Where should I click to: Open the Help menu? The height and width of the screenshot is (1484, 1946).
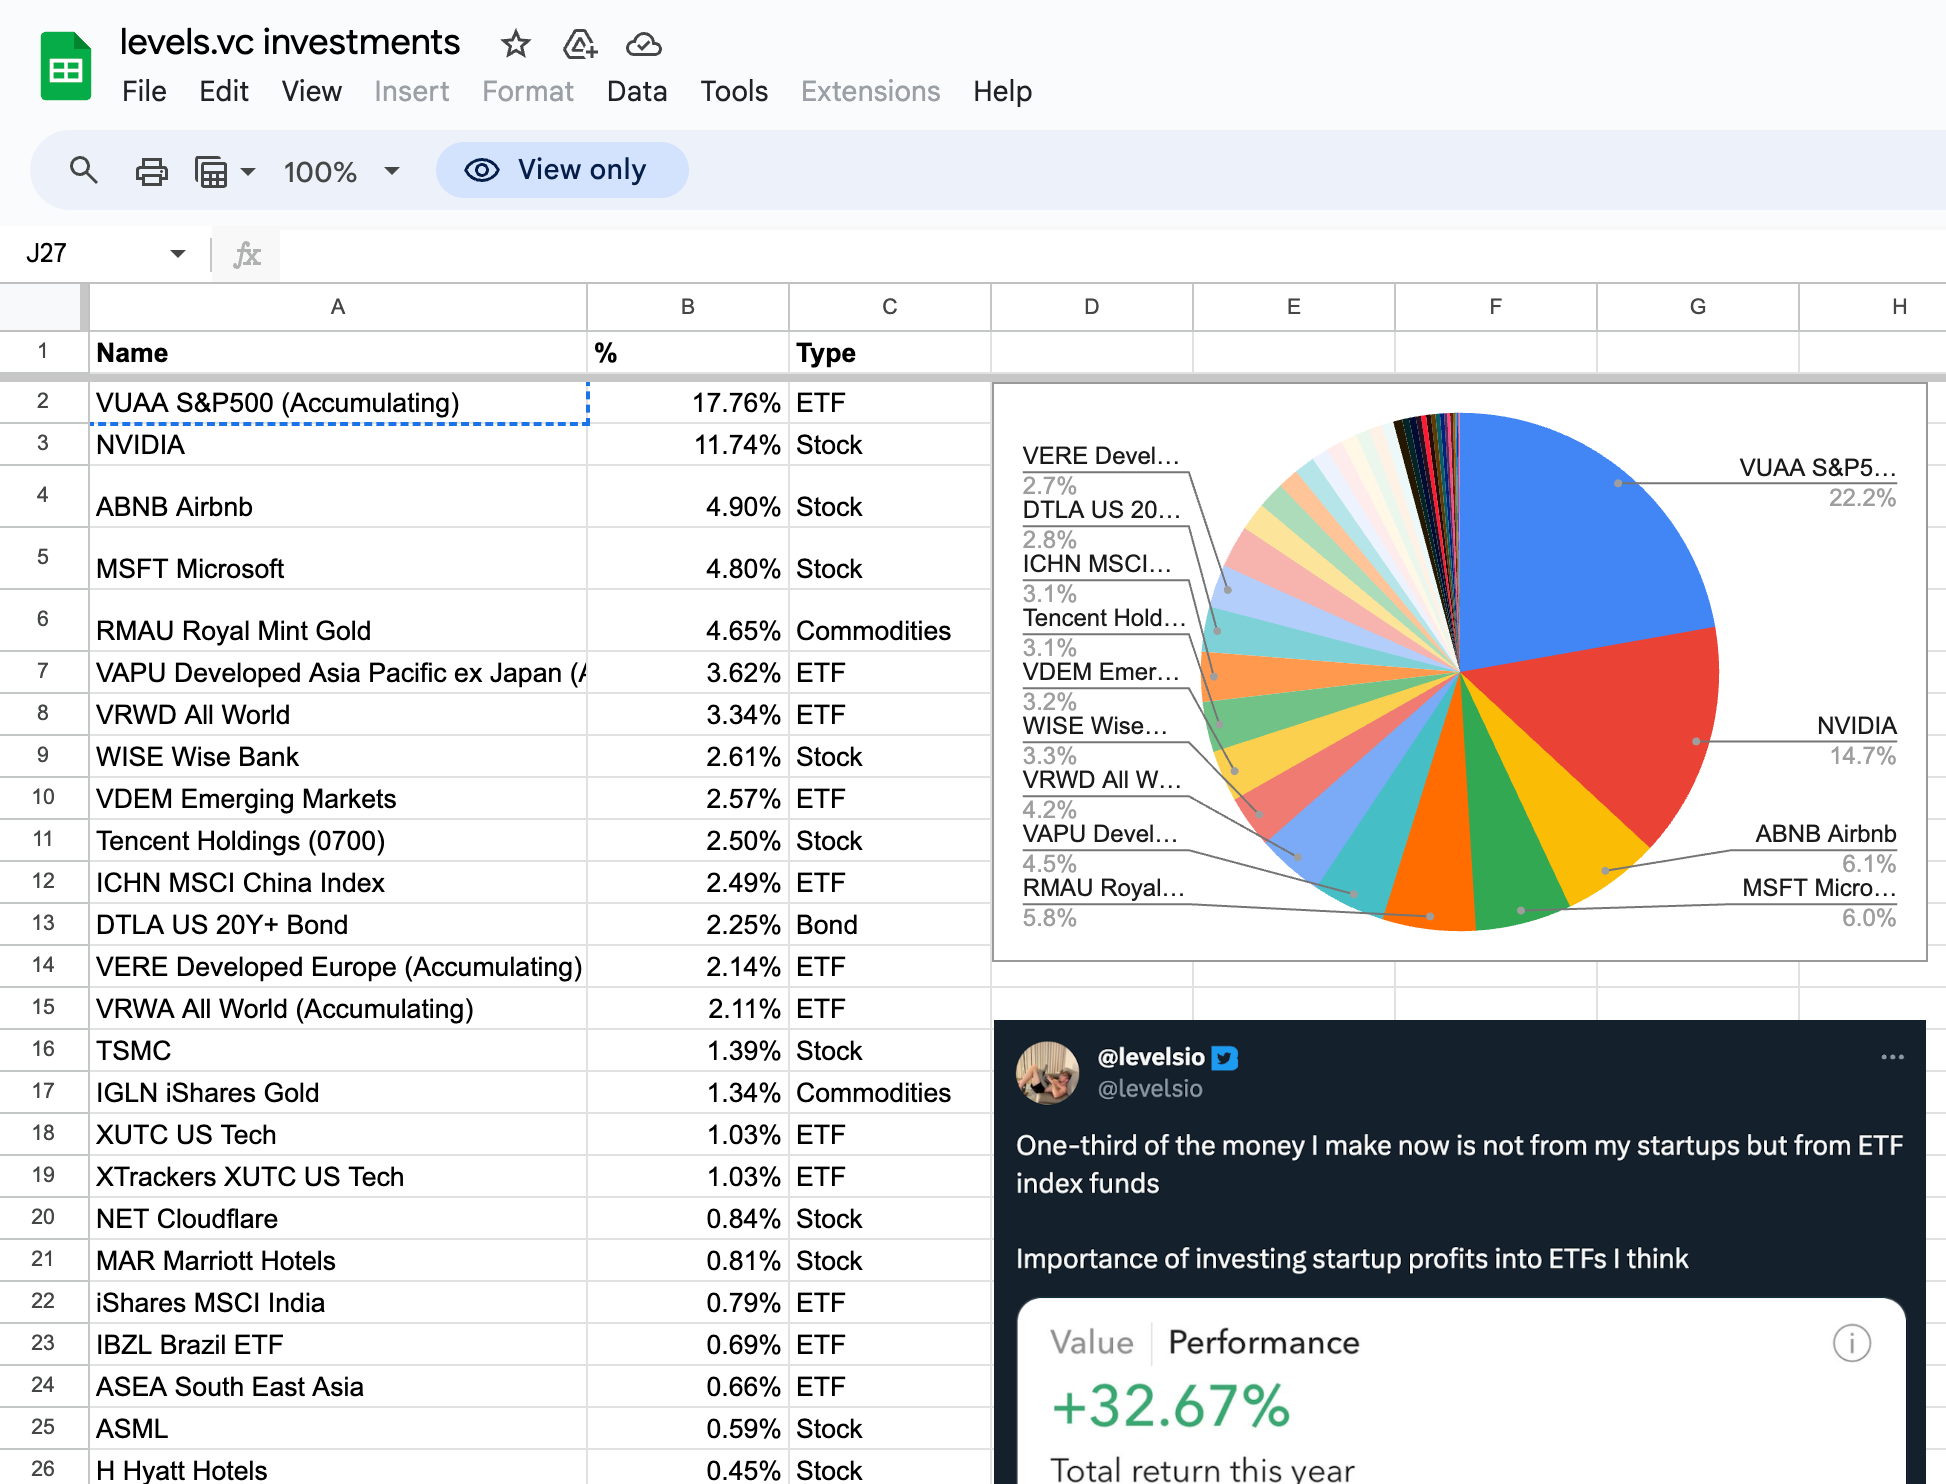pos(1002,91)
